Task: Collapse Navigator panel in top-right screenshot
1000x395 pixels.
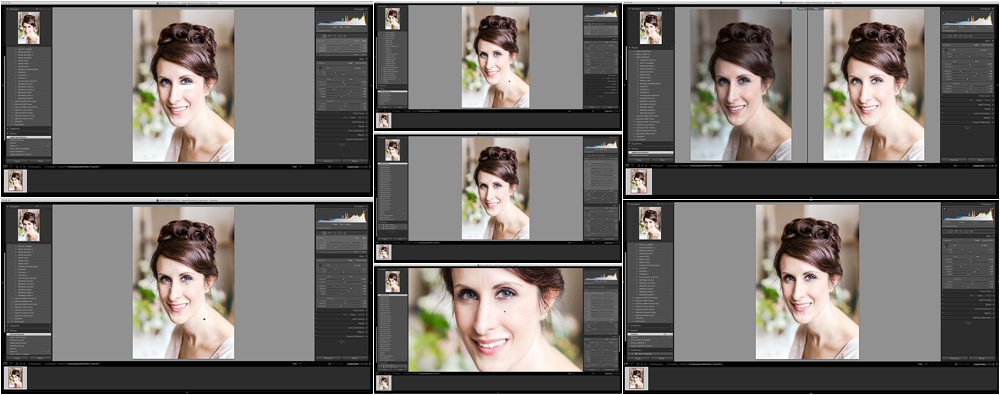Action: point(629,9)
